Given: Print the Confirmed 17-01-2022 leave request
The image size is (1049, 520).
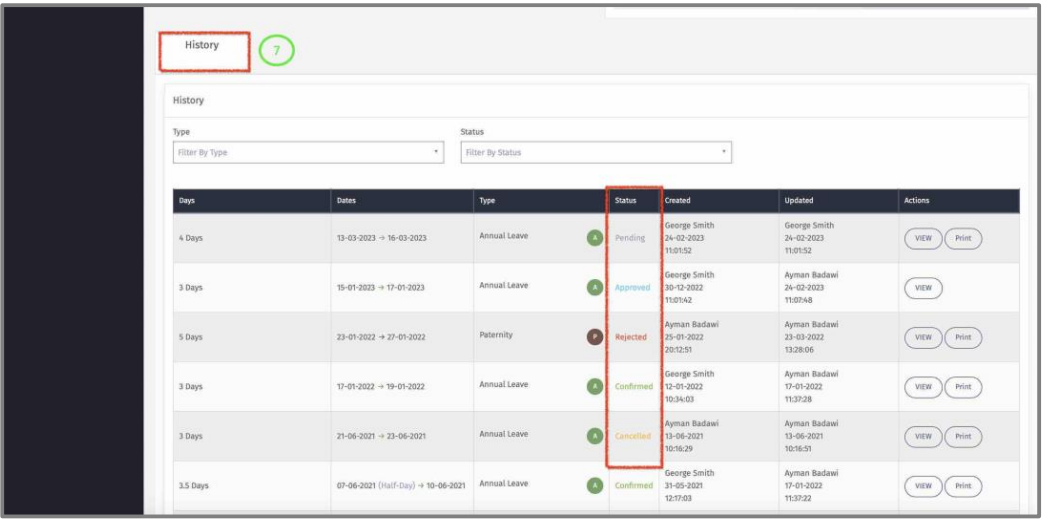Looking at the screenshot, I should pyautogui.click(x=963, y=387).
